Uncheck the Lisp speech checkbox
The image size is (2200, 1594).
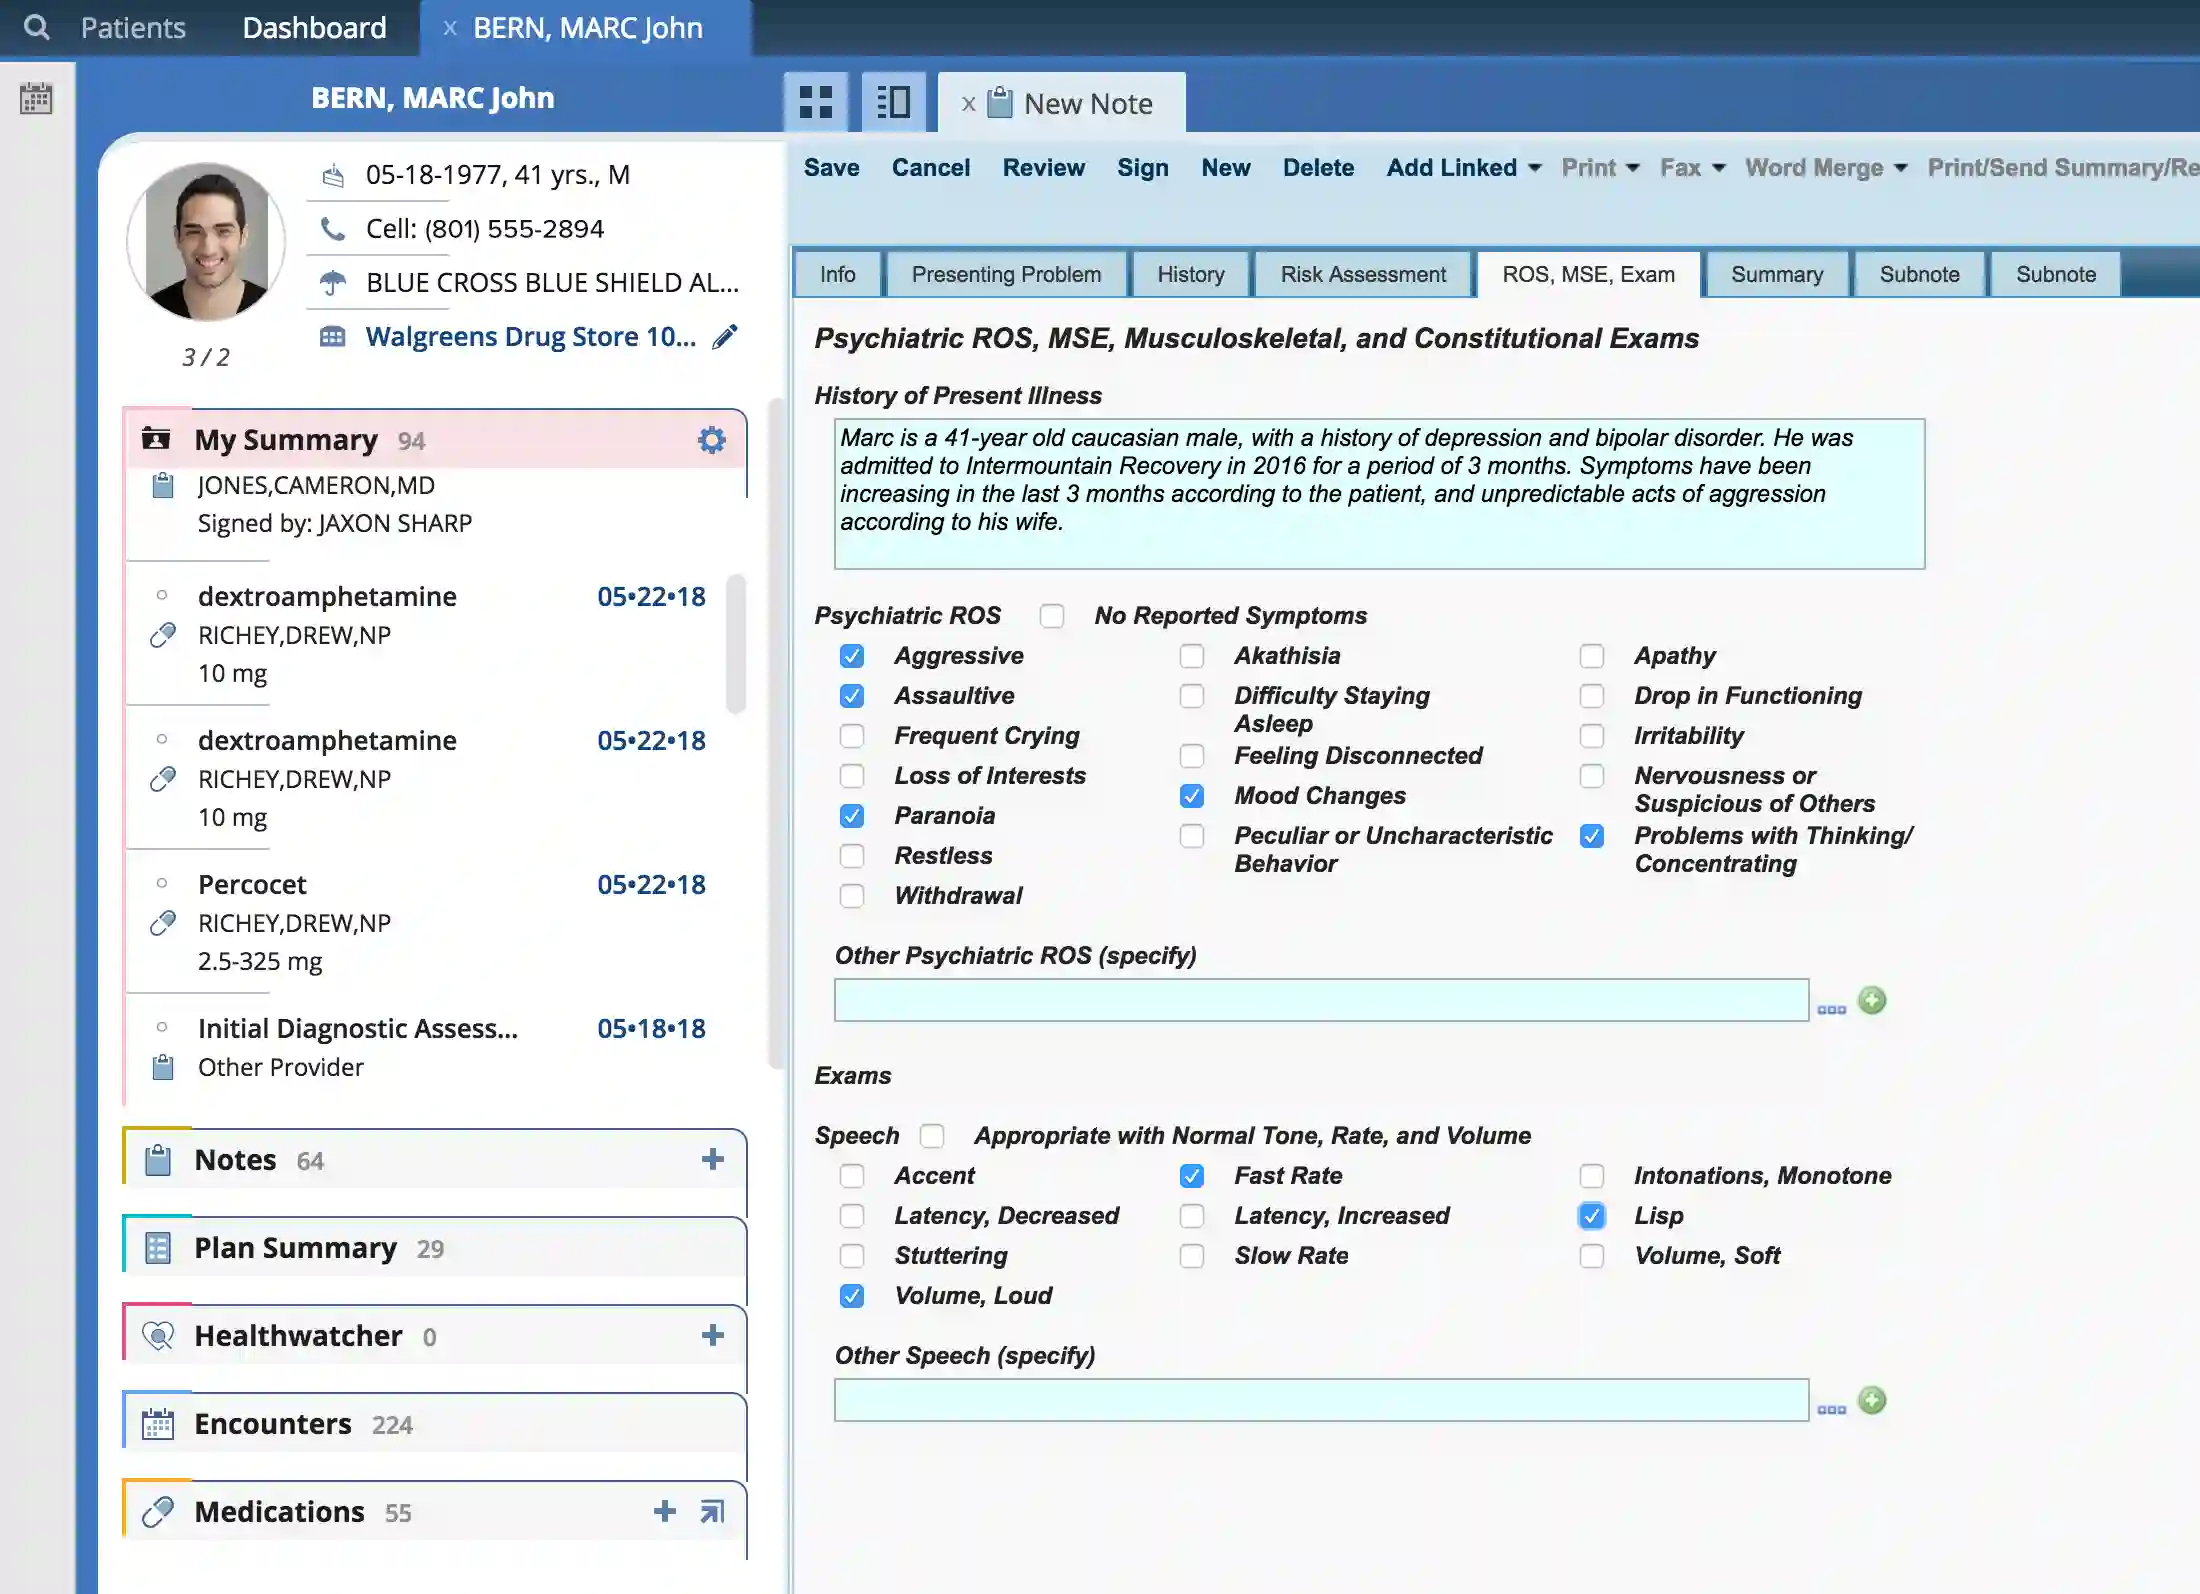(1592, 1216)
